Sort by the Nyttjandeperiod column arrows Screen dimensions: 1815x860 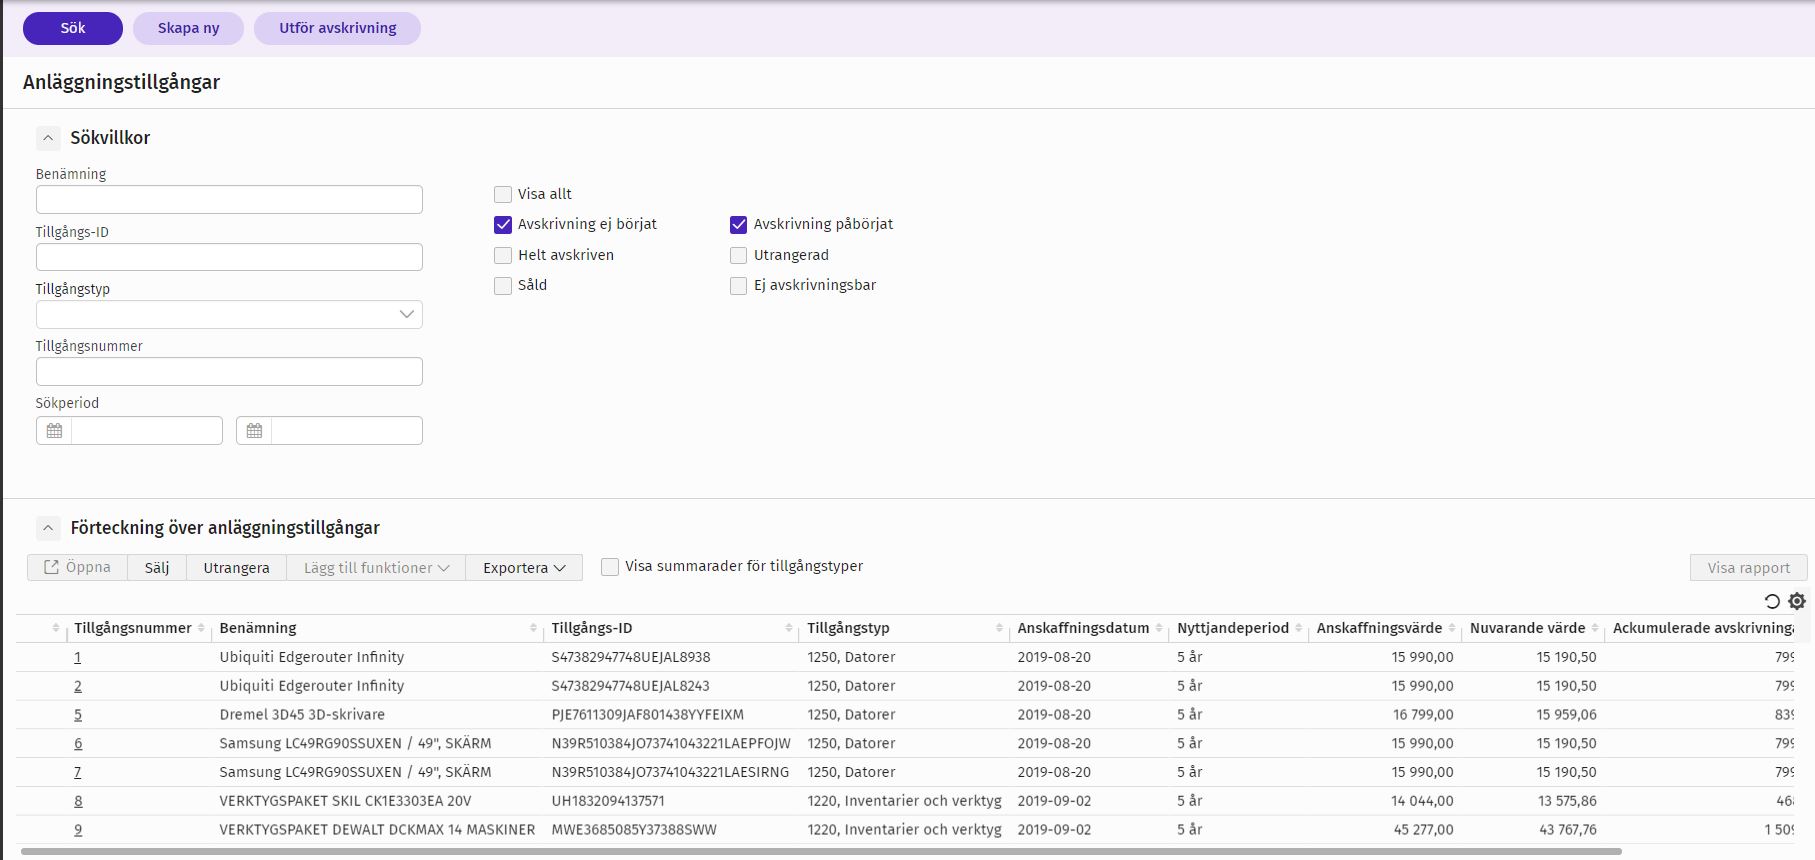pyautogui.click(x=1299, y=628)
